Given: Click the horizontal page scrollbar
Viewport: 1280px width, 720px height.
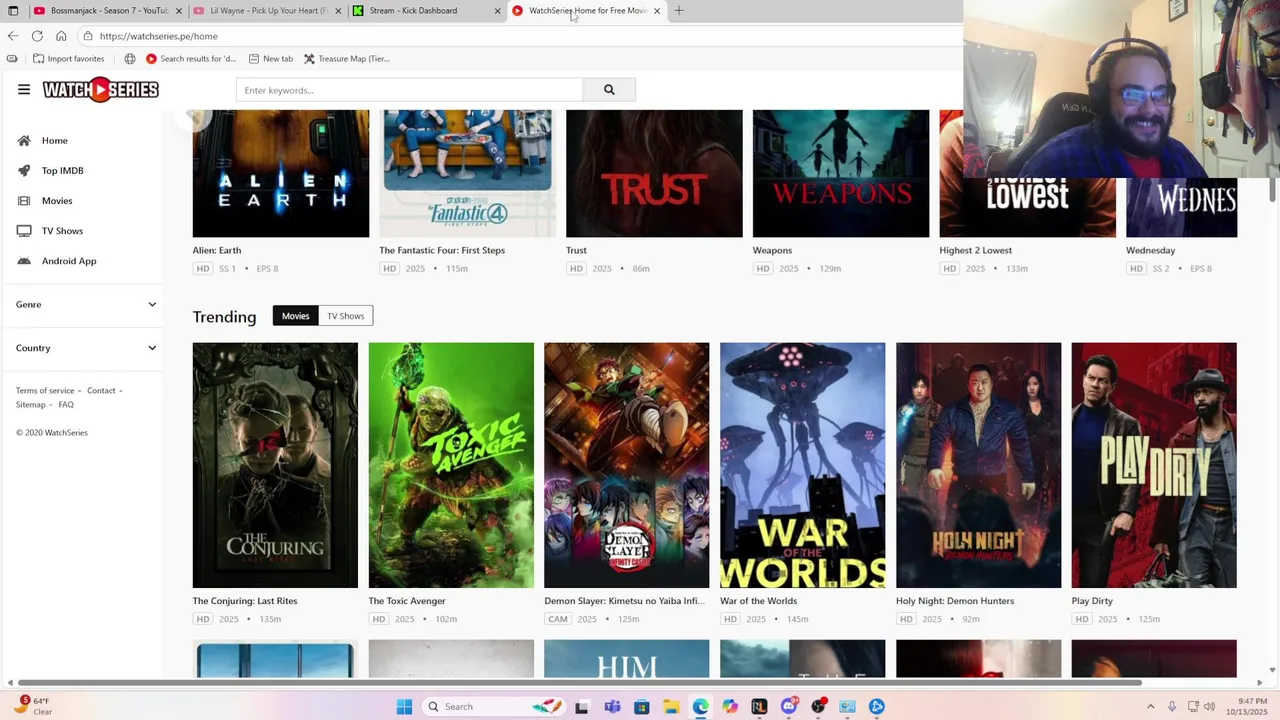Looking at the screenshot, I should click(x=580, y=683).
